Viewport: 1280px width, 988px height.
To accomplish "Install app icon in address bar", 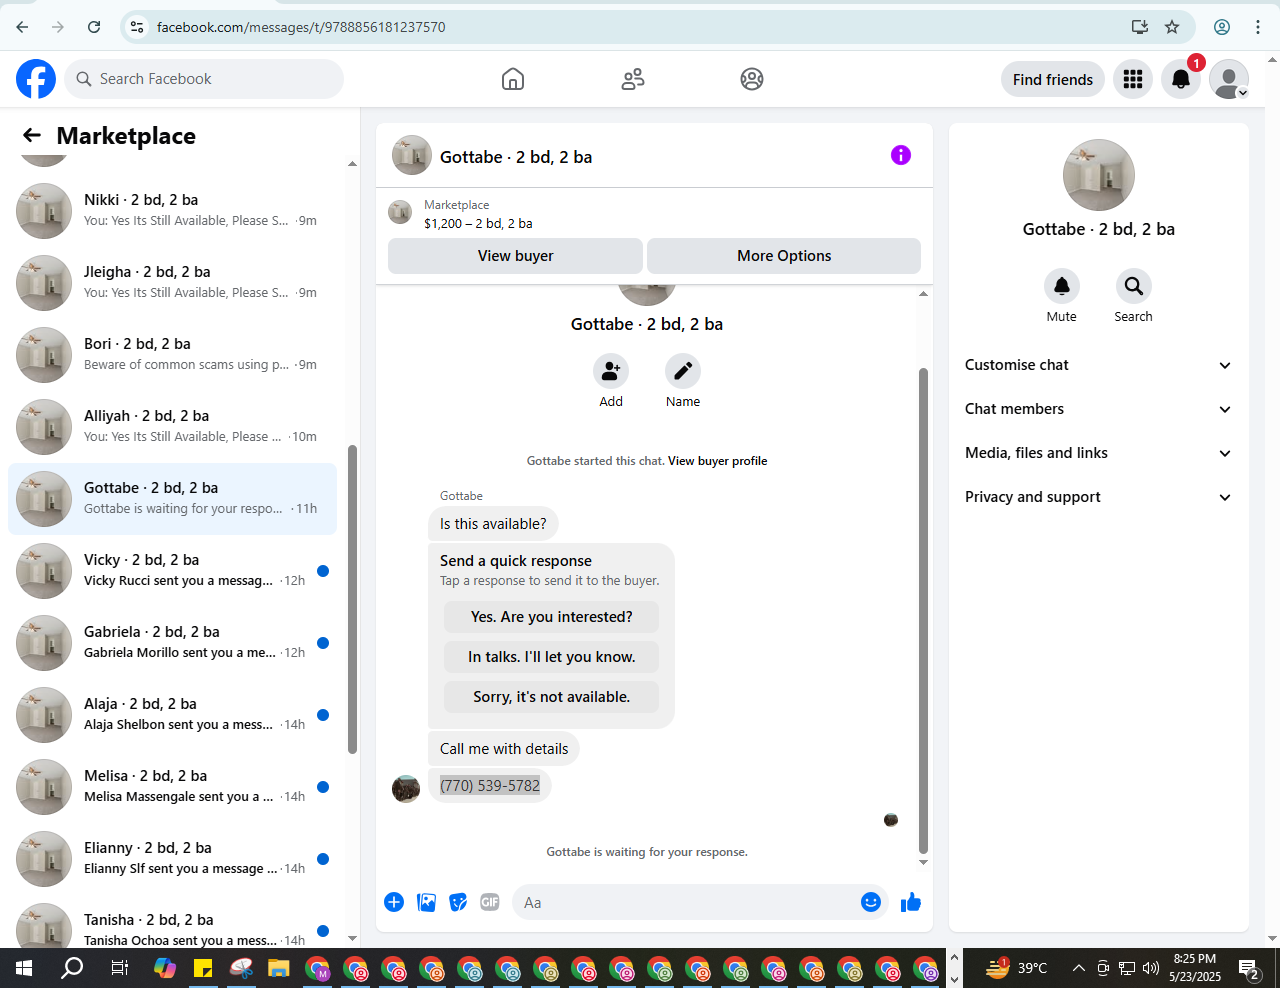I will coord(1140,27).
